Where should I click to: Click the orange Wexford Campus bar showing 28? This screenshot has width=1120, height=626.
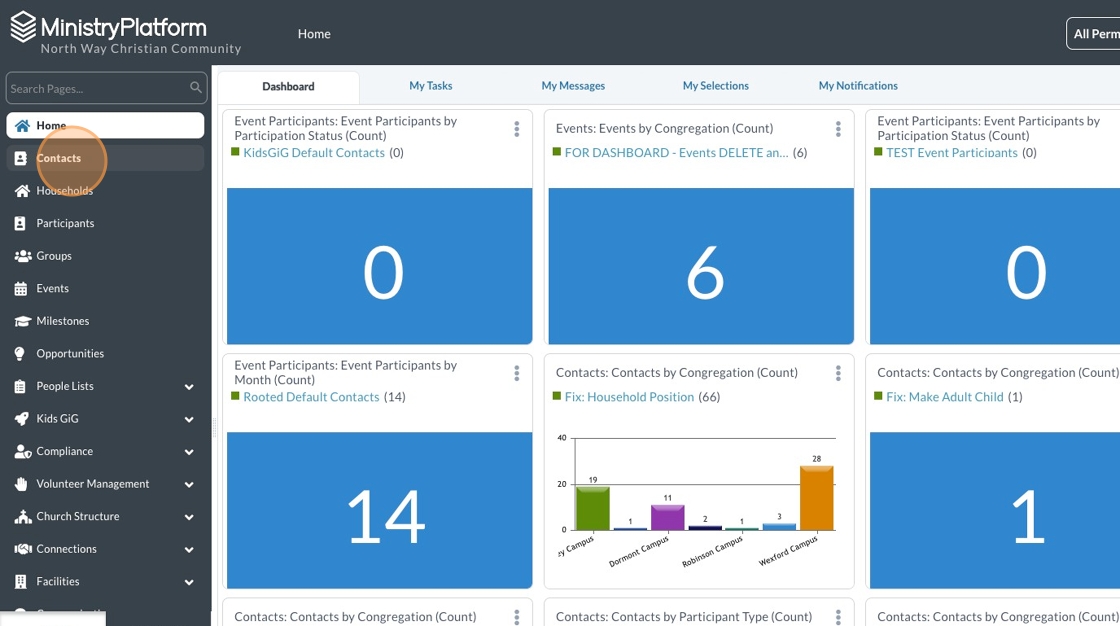click(816, 498)
